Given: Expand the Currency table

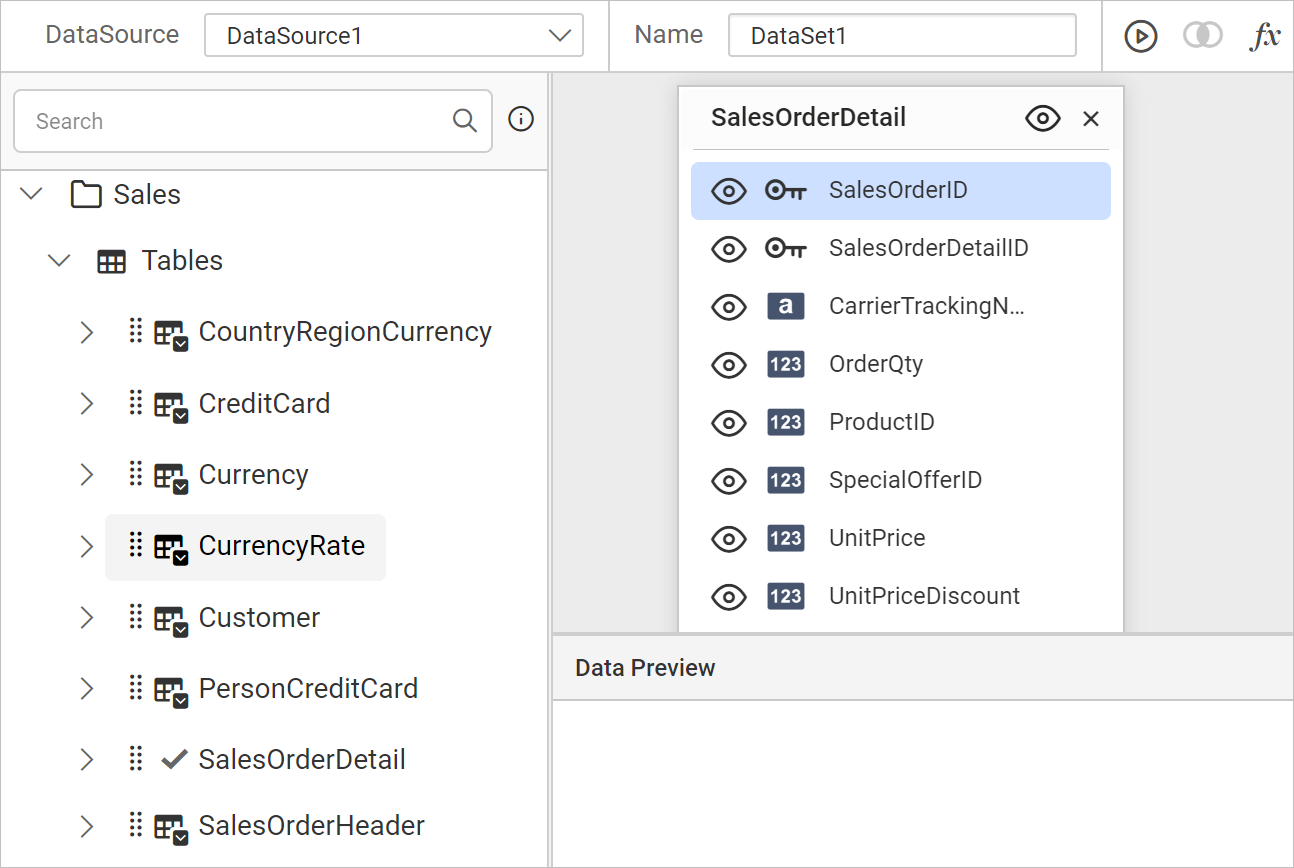Looking at the screenshot, I should (x=86, y=474).
